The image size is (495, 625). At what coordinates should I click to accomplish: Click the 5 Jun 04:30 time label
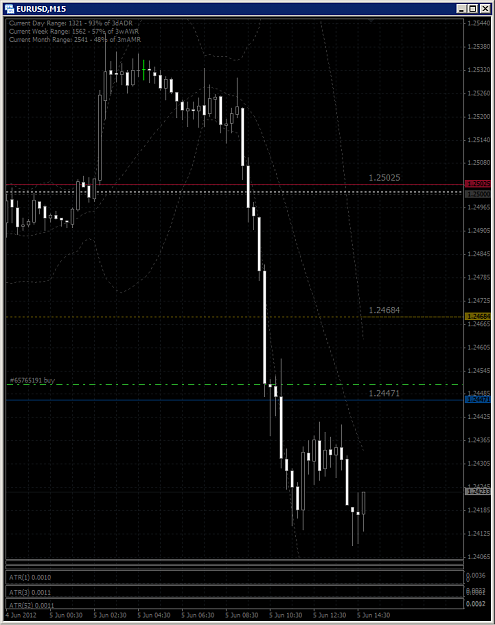(153, 615)
